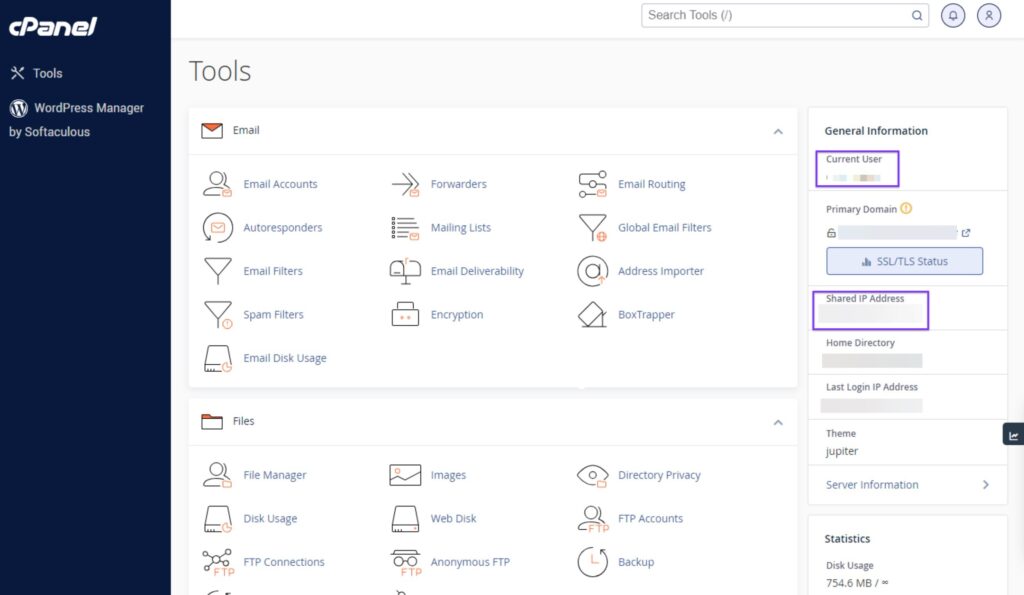This screenshot has height=595, width=1024.
Task: Click the statistics chart side tab
Action: (x=1013, y=435)
